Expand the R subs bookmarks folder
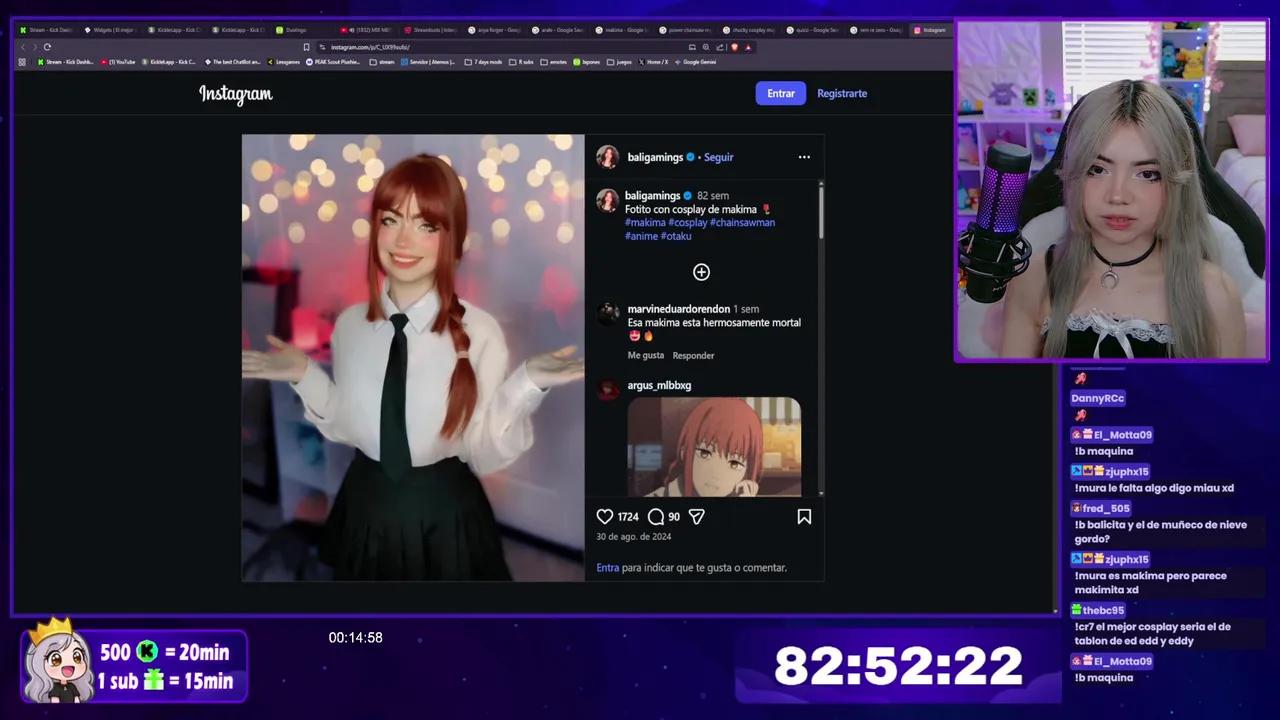This screenshot has width=1280, height=720. [x=522, y=62]
